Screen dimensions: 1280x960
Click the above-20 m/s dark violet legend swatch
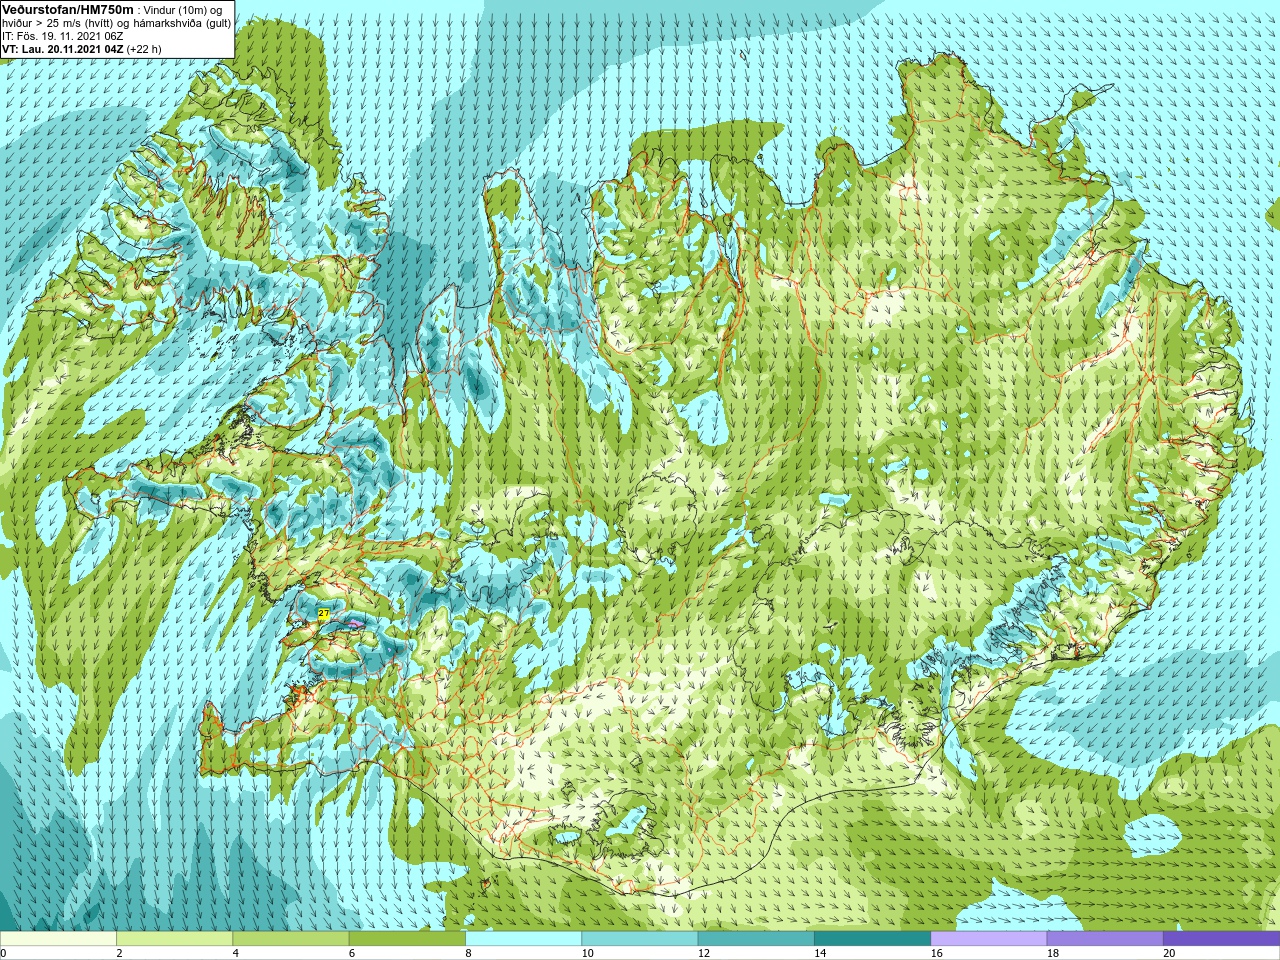tap(1221, 939)
